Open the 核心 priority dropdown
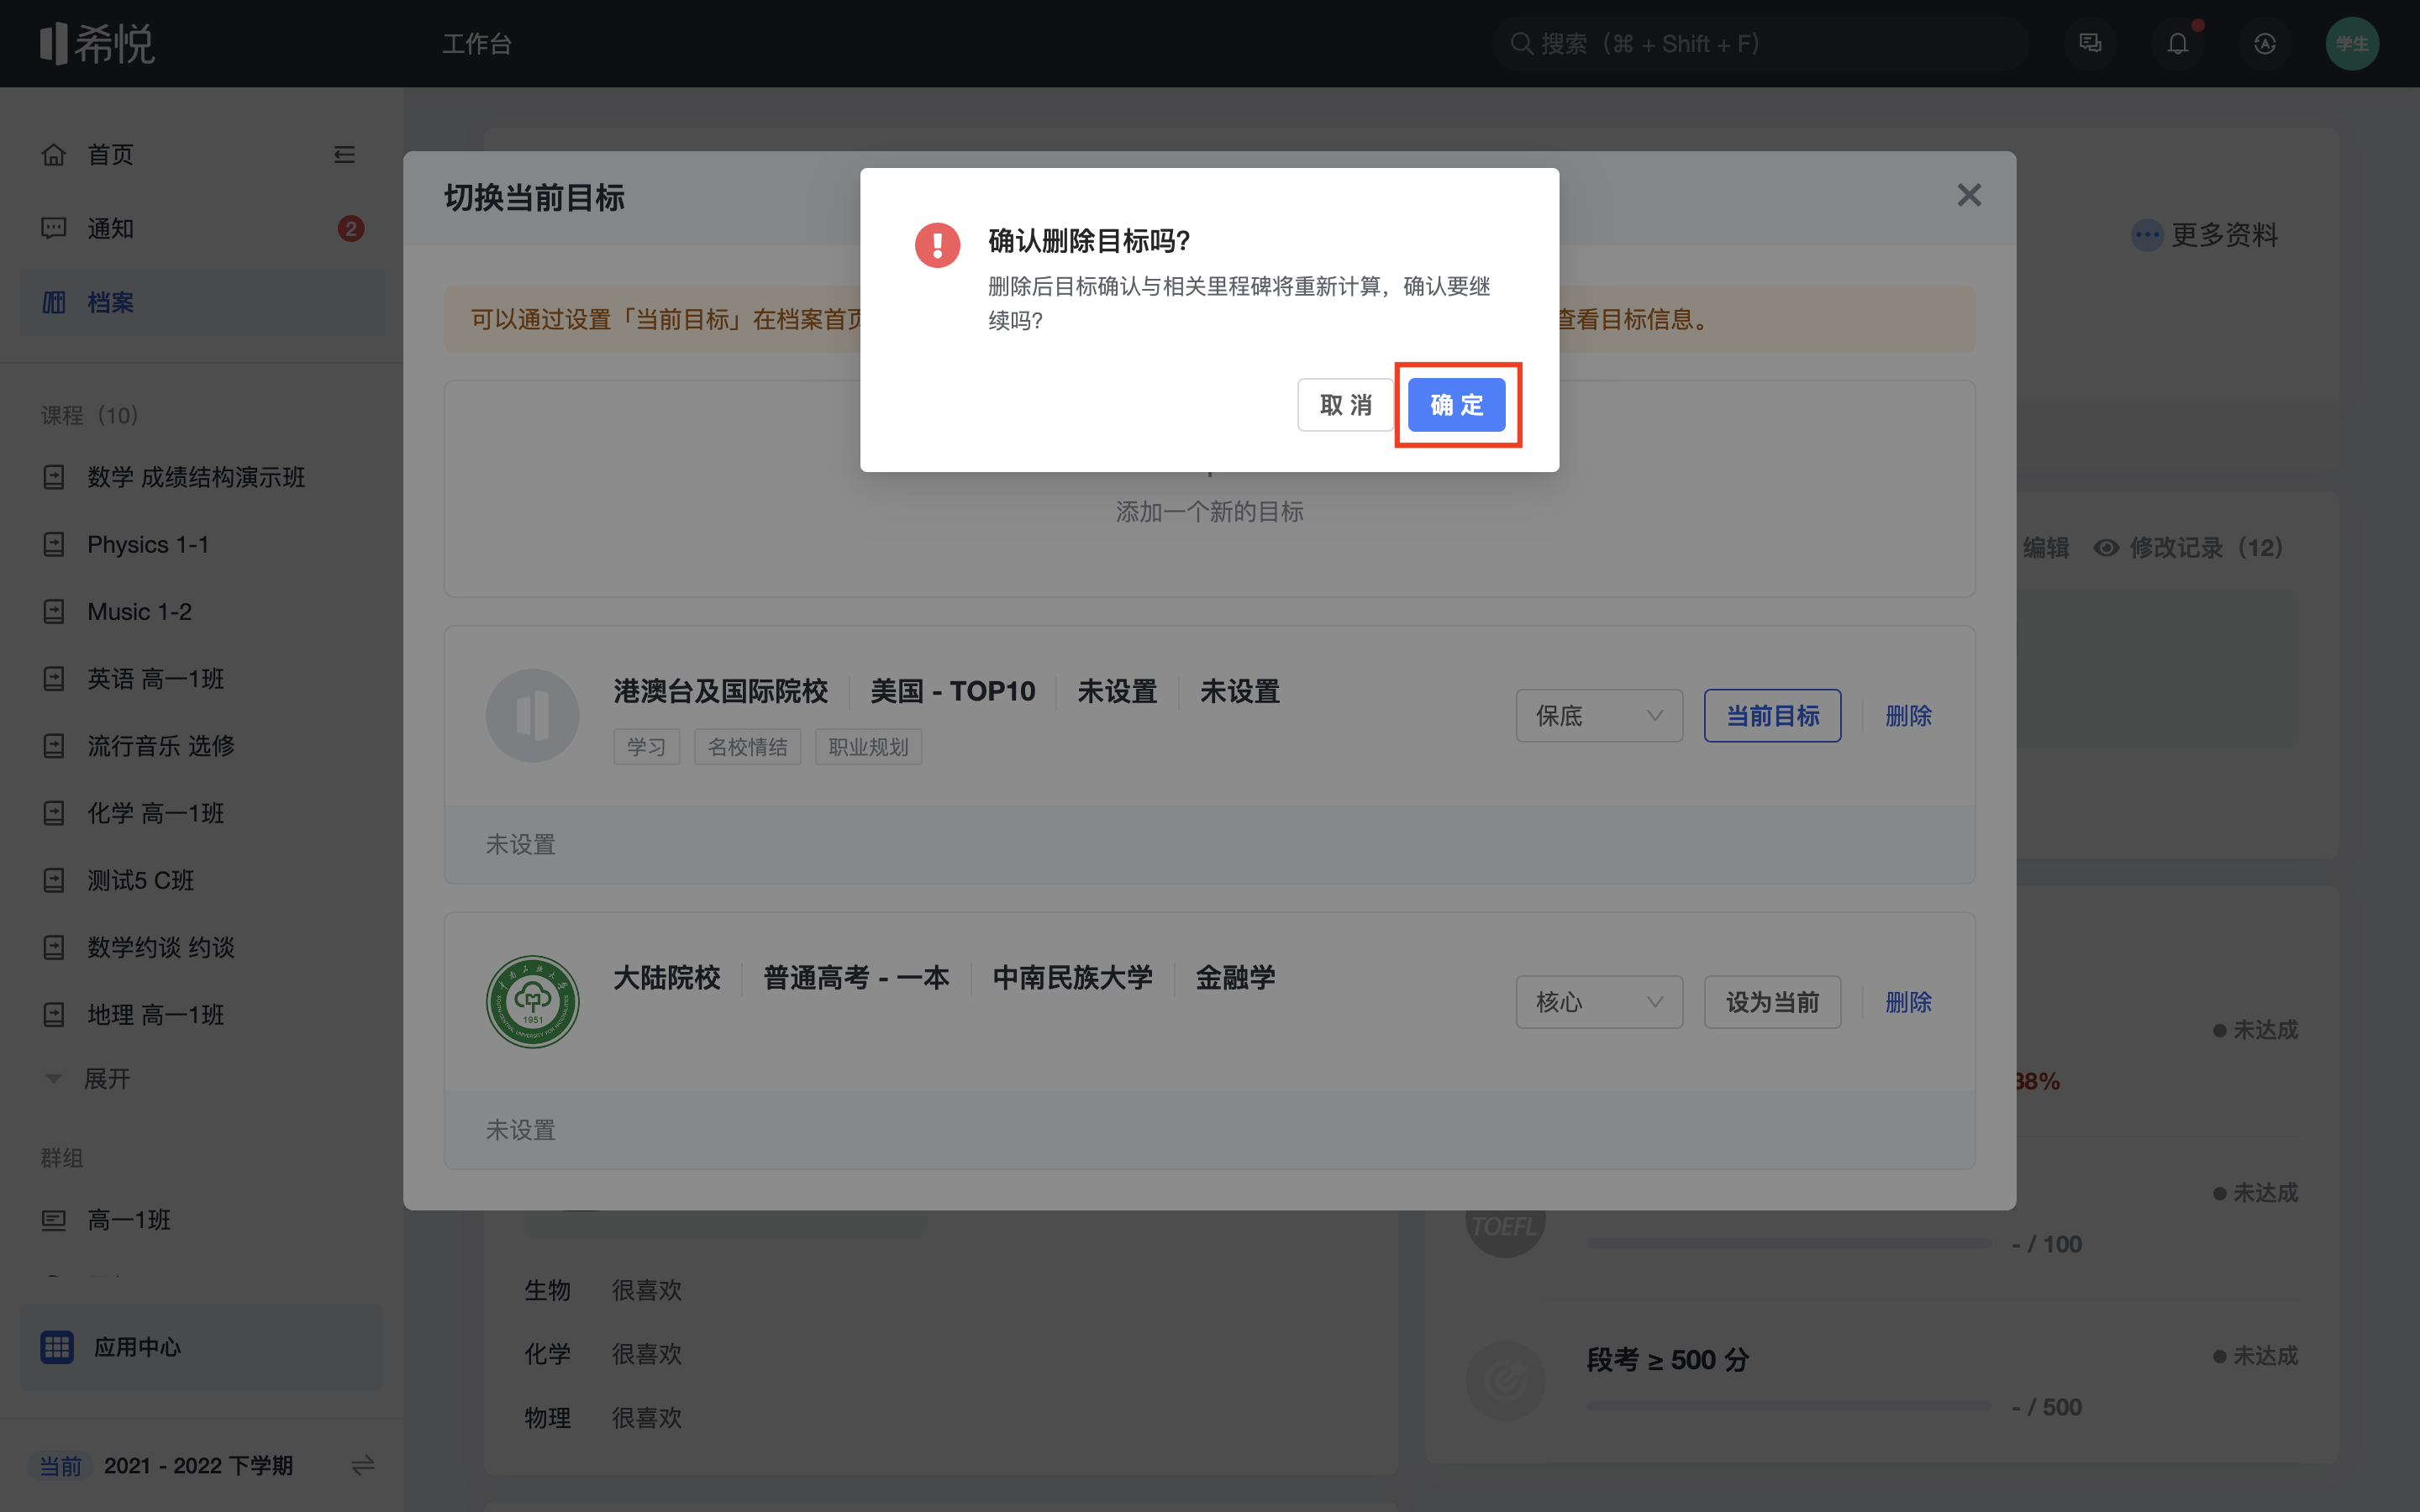2420x1512 pixels. click(1598, 1002)
